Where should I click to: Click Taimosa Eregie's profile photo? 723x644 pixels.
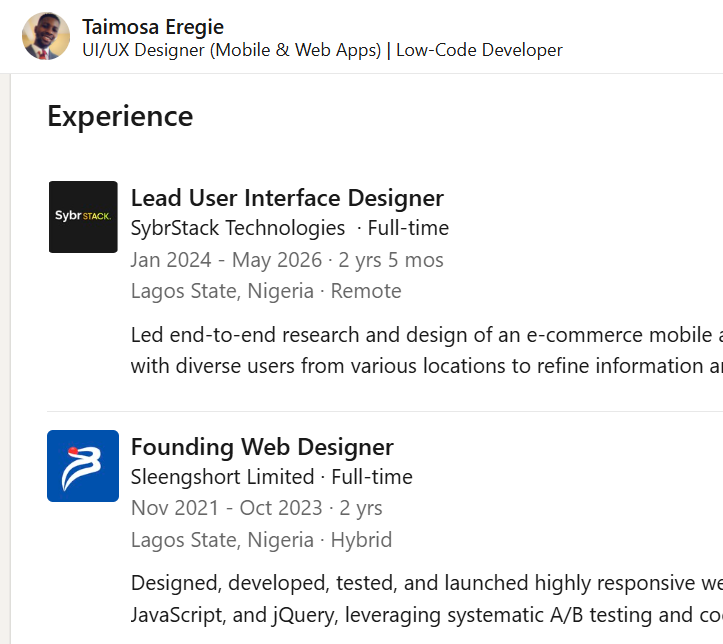click(x=46, y=36)
